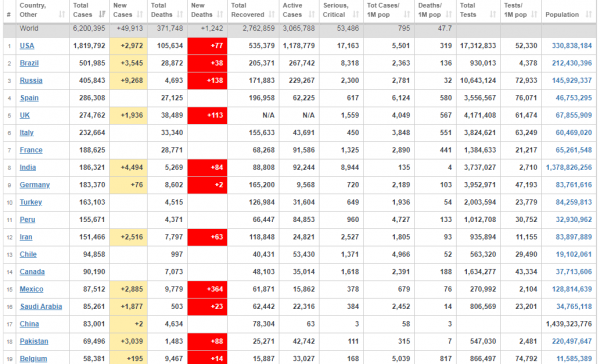Click New Deaths column sort icon
600x364 pixels.
220,15
